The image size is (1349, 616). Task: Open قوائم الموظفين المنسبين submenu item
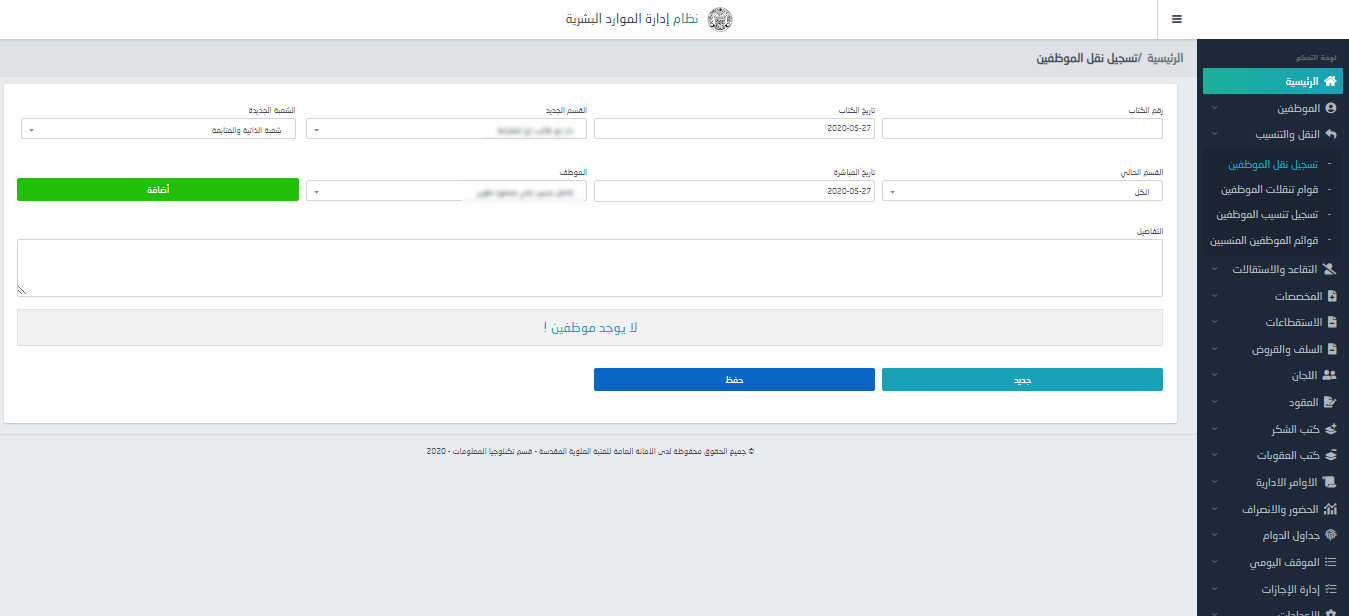tap(1264, 240)
